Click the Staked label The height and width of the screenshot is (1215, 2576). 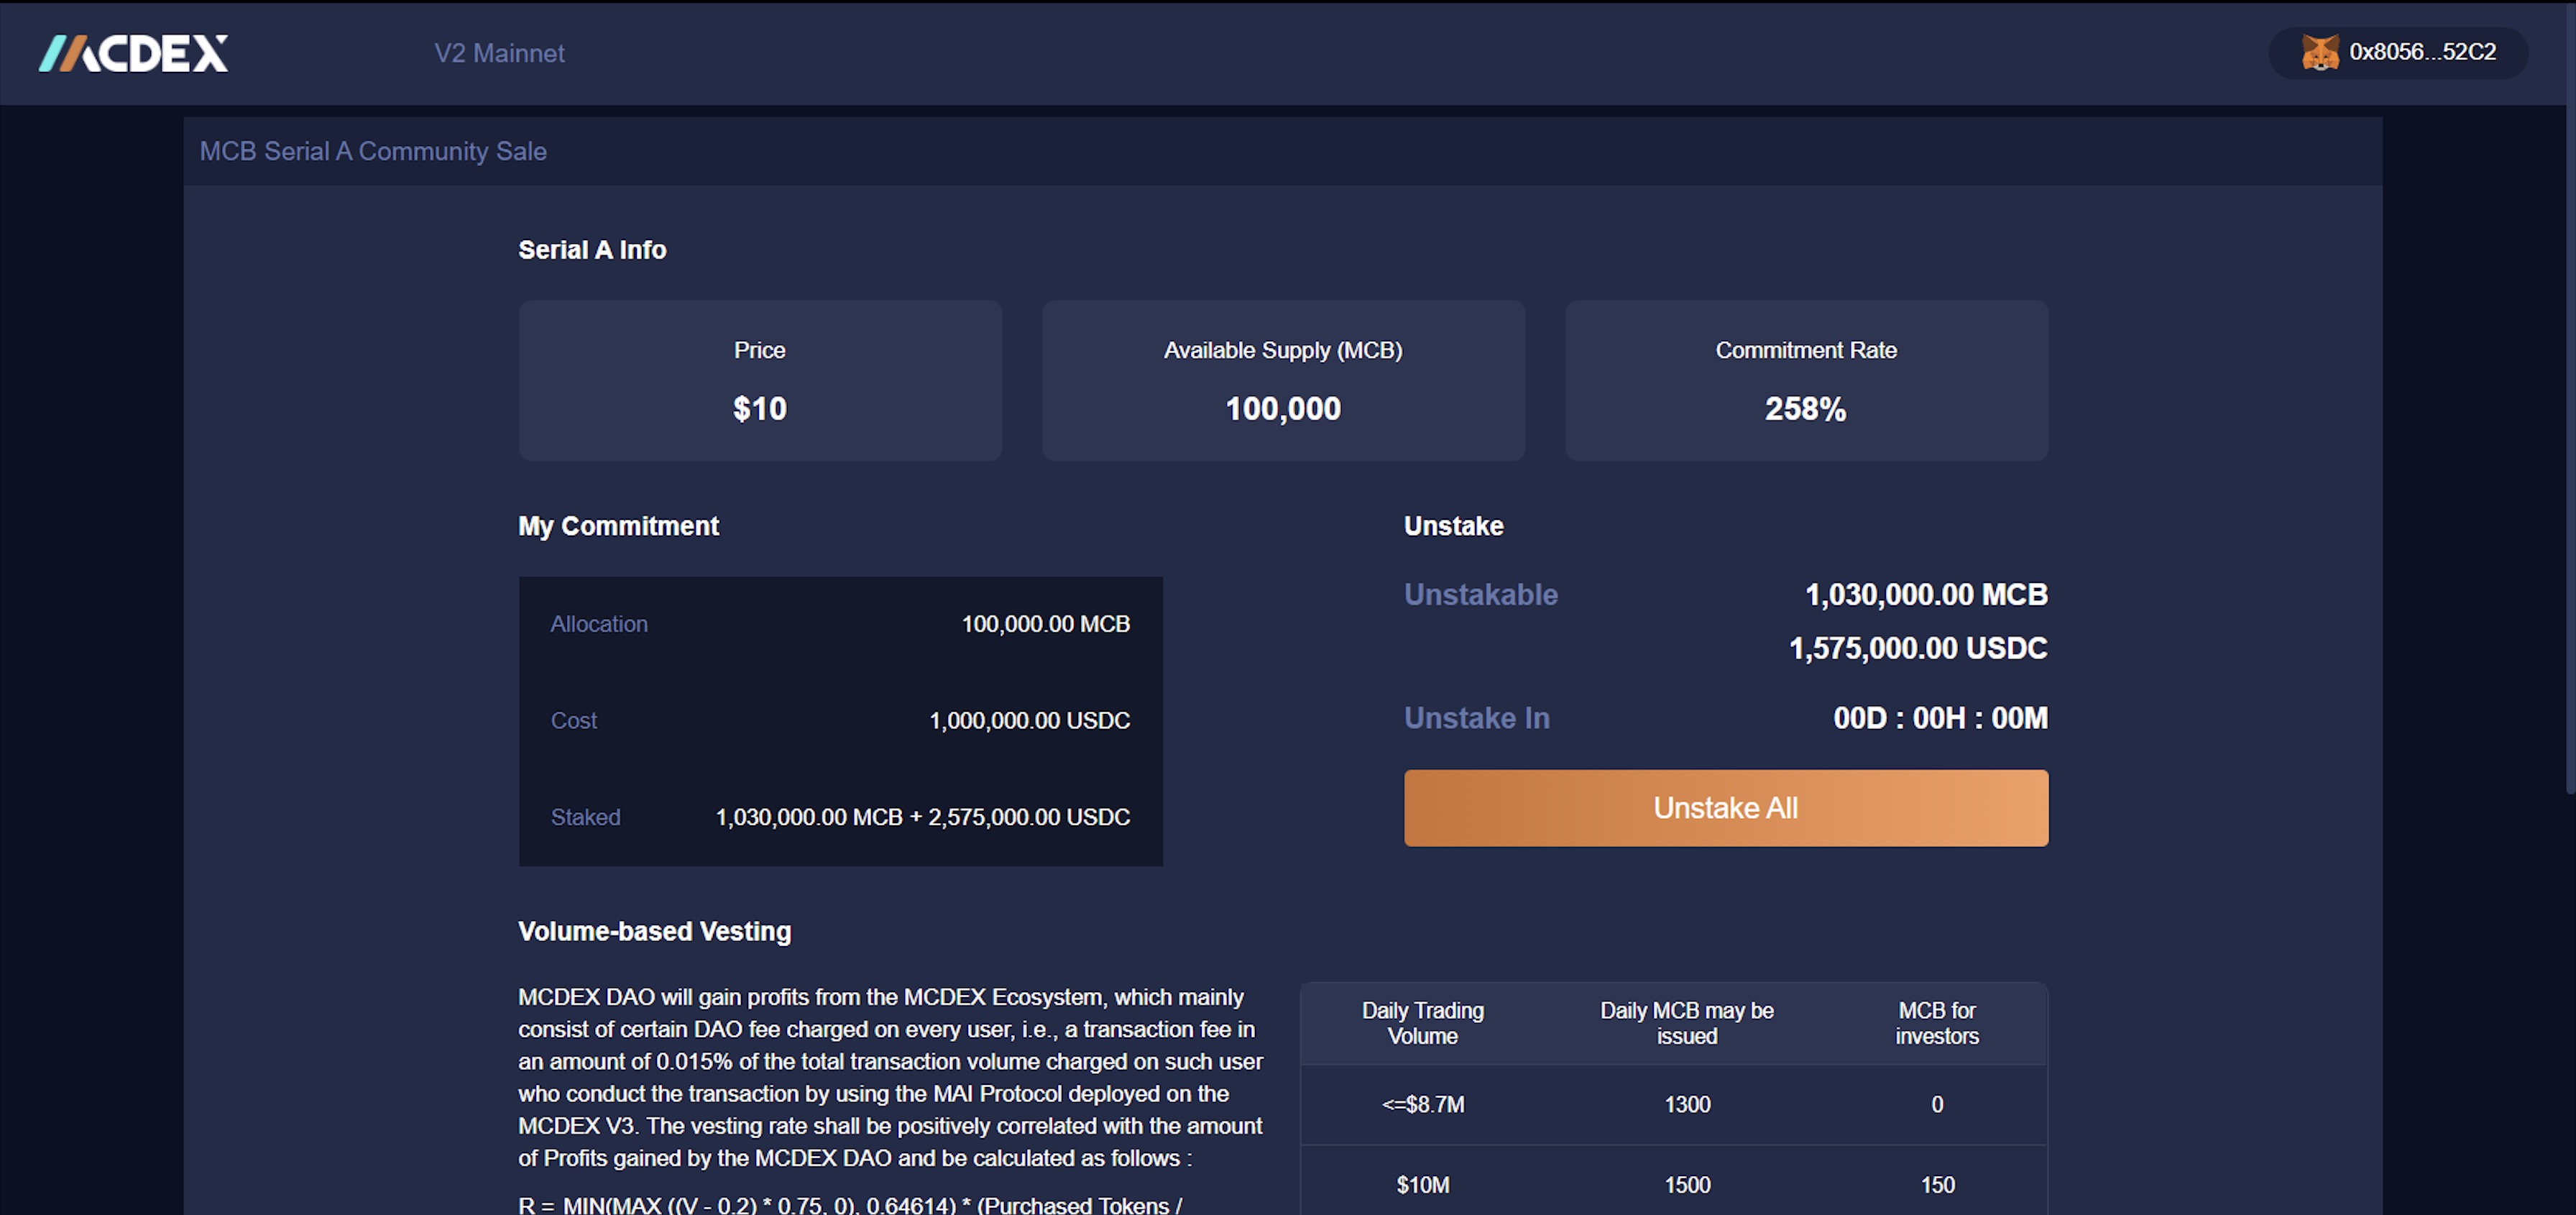pyautogui.click(x=586, y=817)
